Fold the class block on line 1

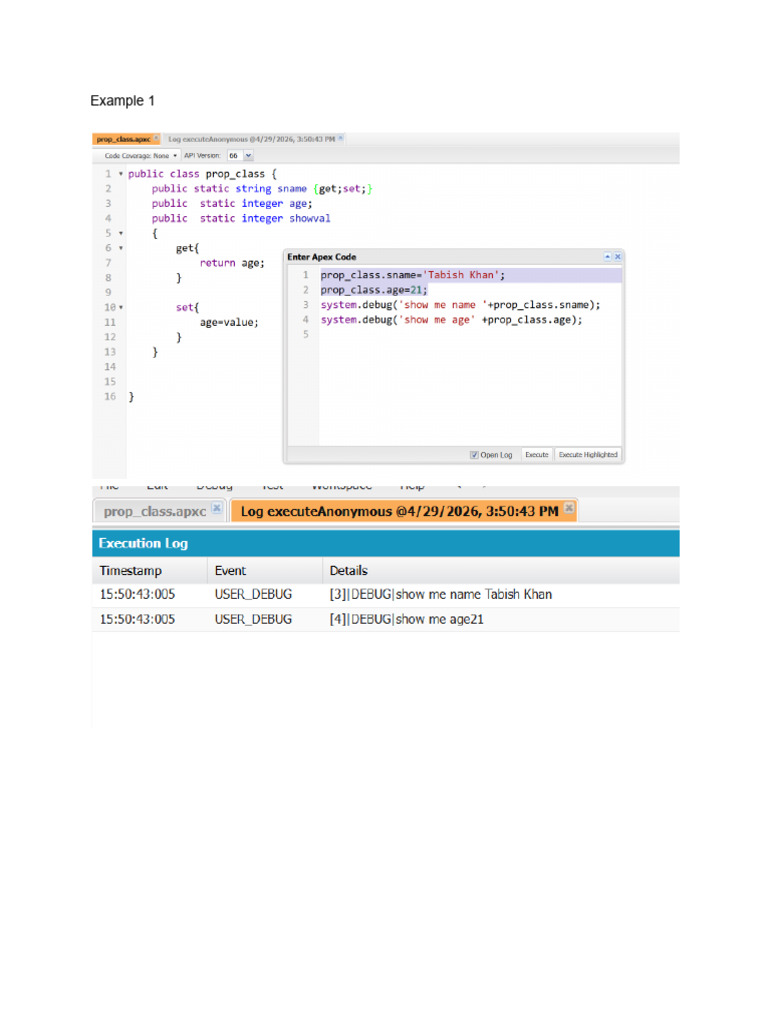[x=121, y=174]
